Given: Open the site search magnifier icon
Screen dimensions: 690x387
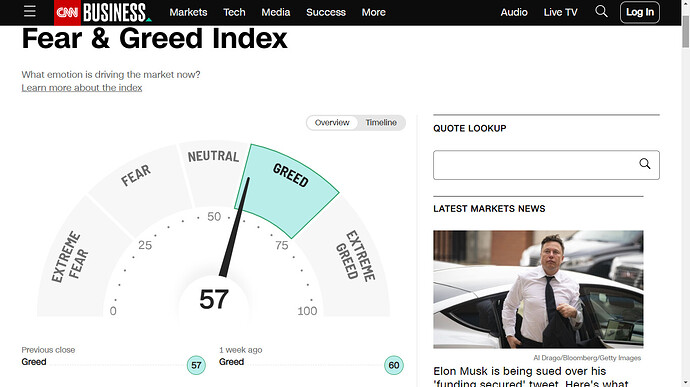Looking at the screenshot, I should click(x=601, y=11).
